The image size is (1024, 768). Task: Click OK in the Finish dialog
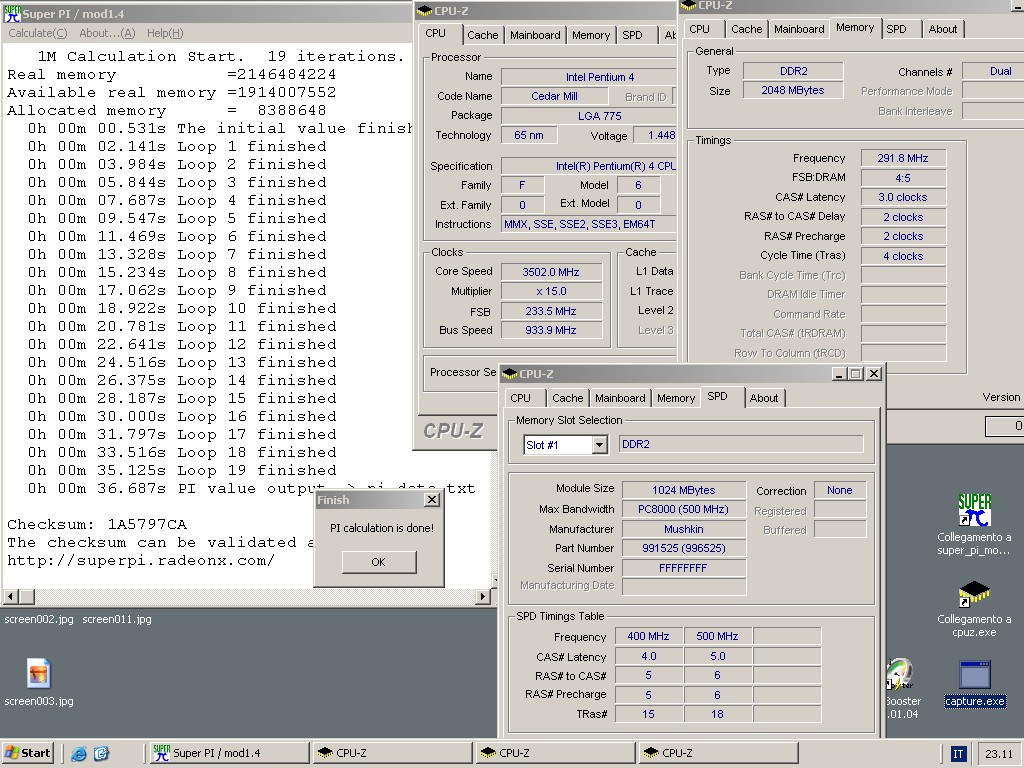379,562
